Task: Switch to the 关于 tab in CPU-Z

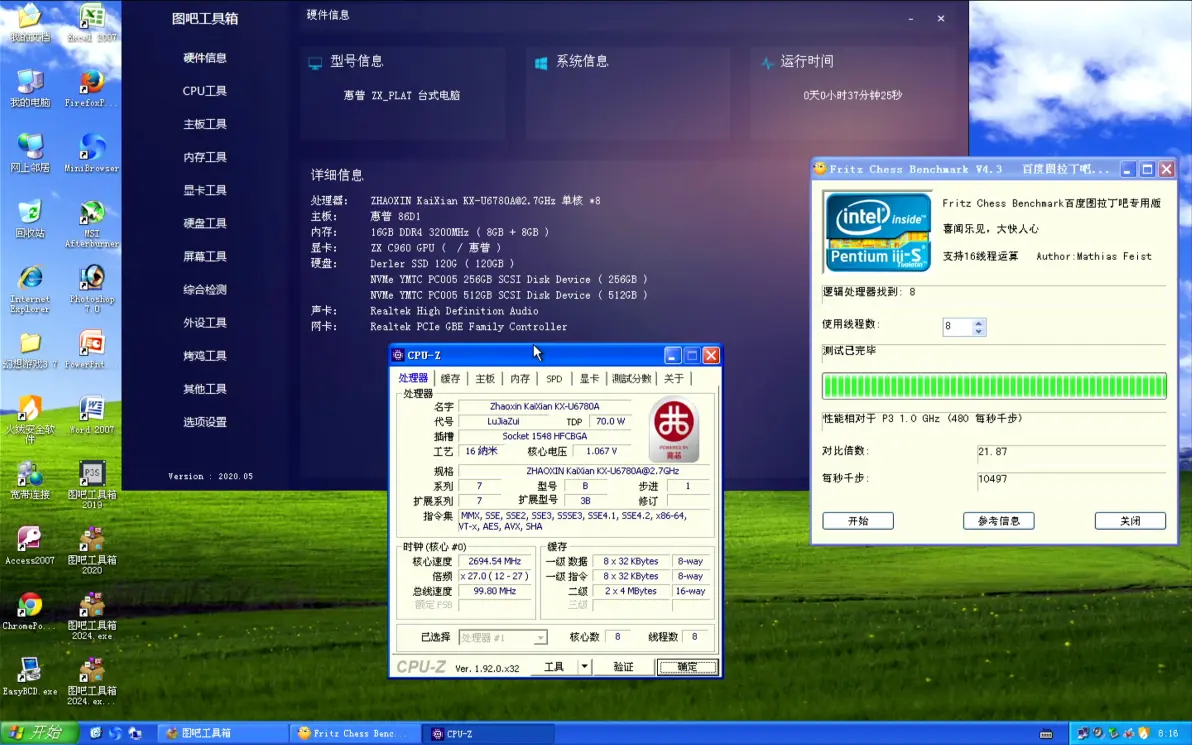Action: coord(674,379)
